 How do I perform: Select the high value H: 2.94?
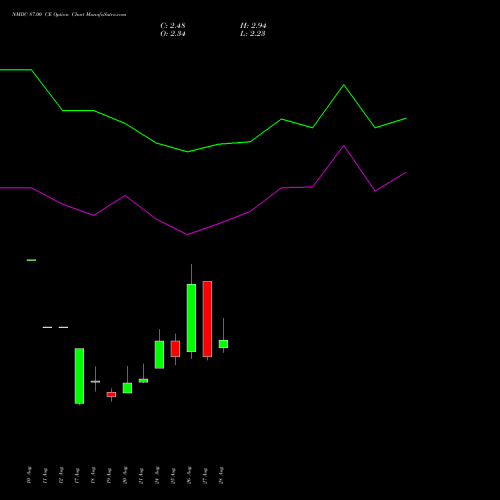pyautogui.click(x=253, y=26)
